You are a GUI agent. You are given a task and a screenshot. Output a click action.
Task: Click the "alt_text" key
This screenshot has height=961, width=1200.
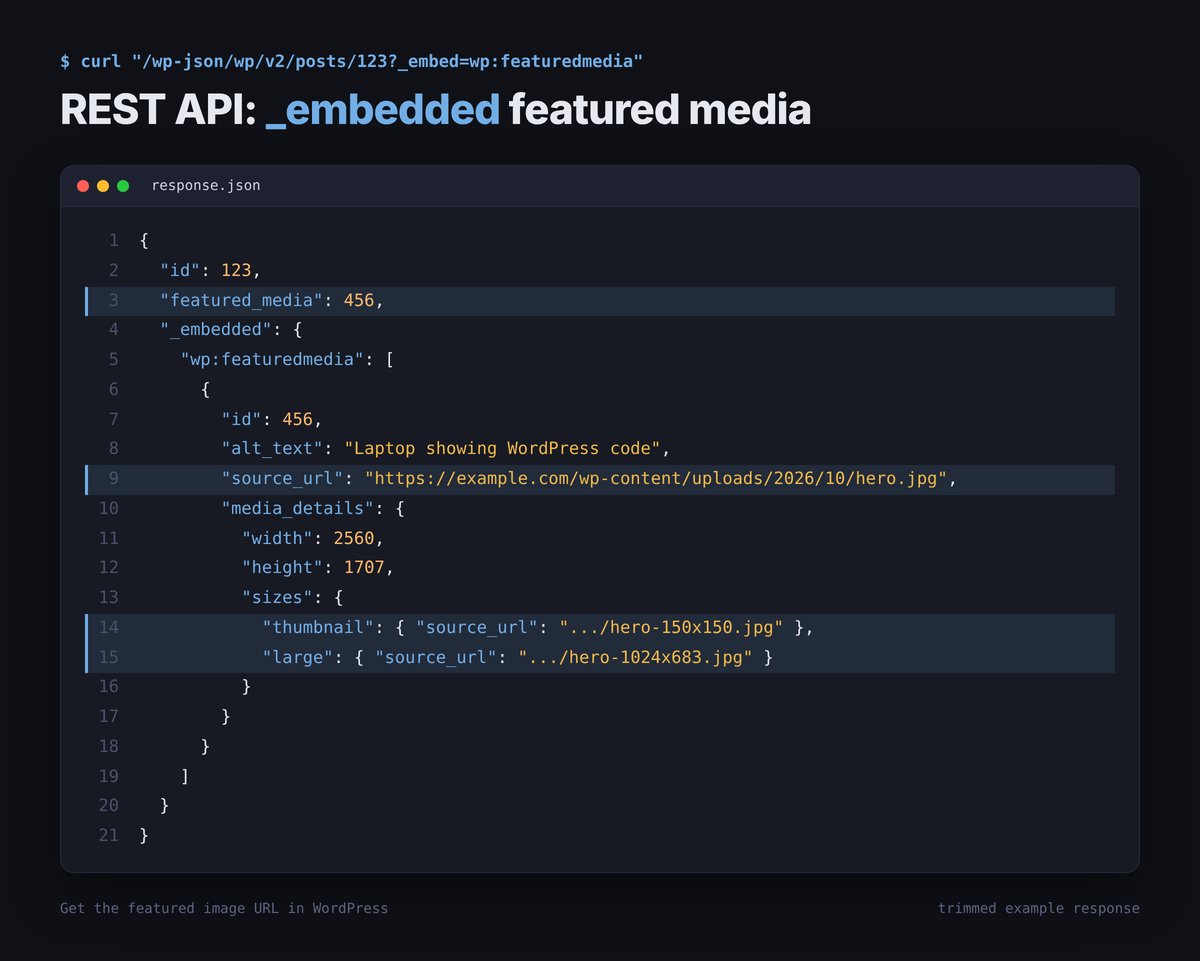[x=272, y=449]
